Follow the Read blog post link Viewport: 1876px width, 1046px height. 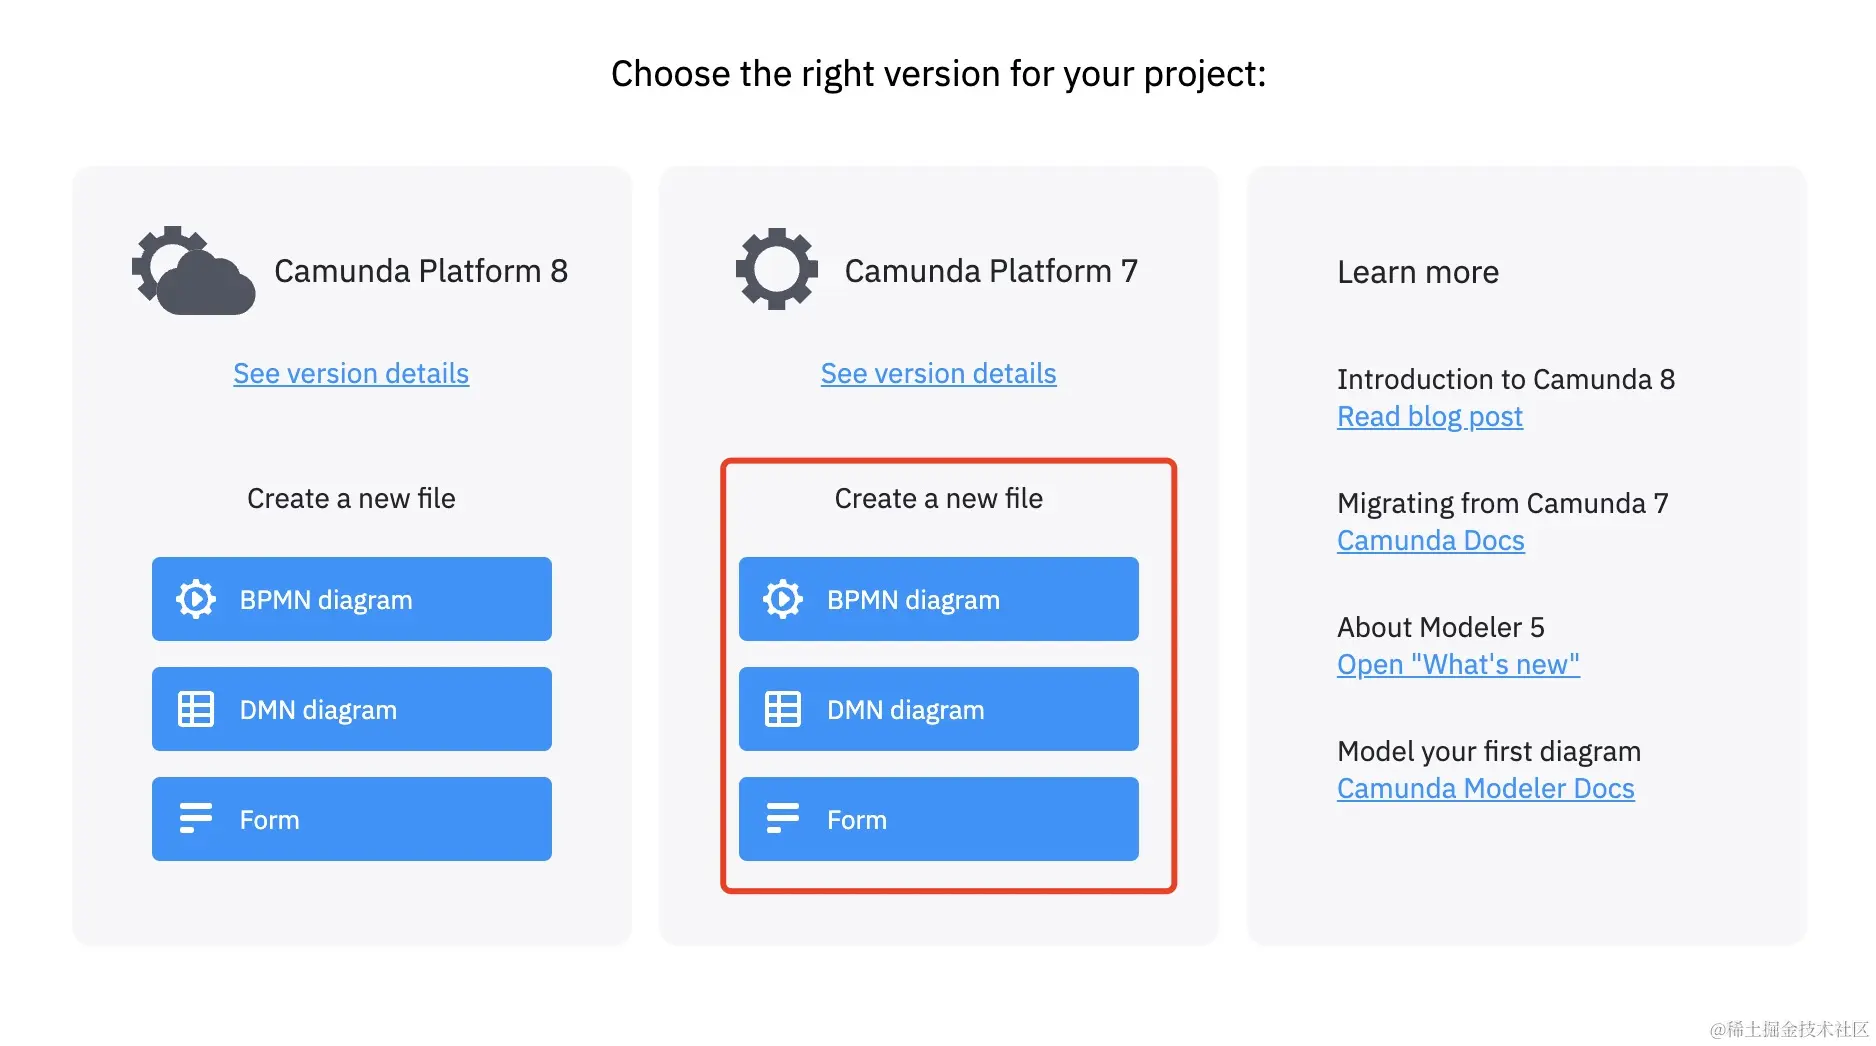coord(1430,417)
